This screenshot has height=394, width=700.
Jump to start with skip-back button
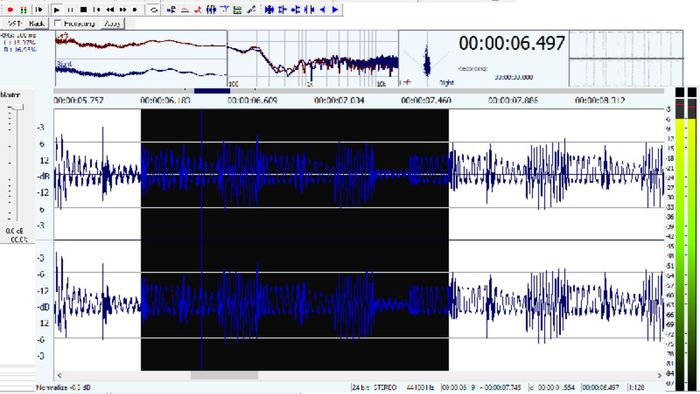coord(96,9)
